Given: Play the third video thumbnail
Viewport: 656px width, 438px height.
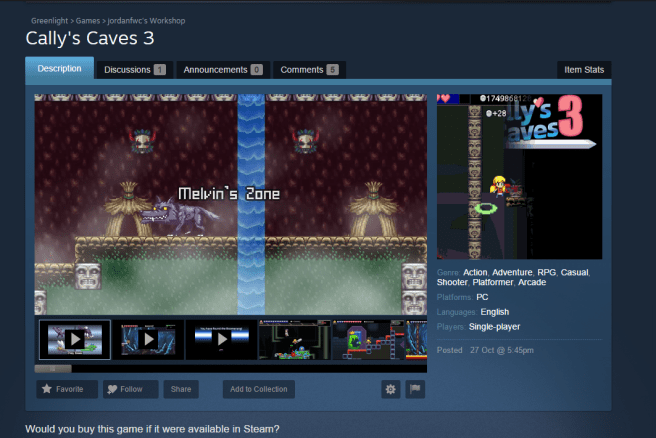Looking at the screenshot, I should click(x=221, y=340).
